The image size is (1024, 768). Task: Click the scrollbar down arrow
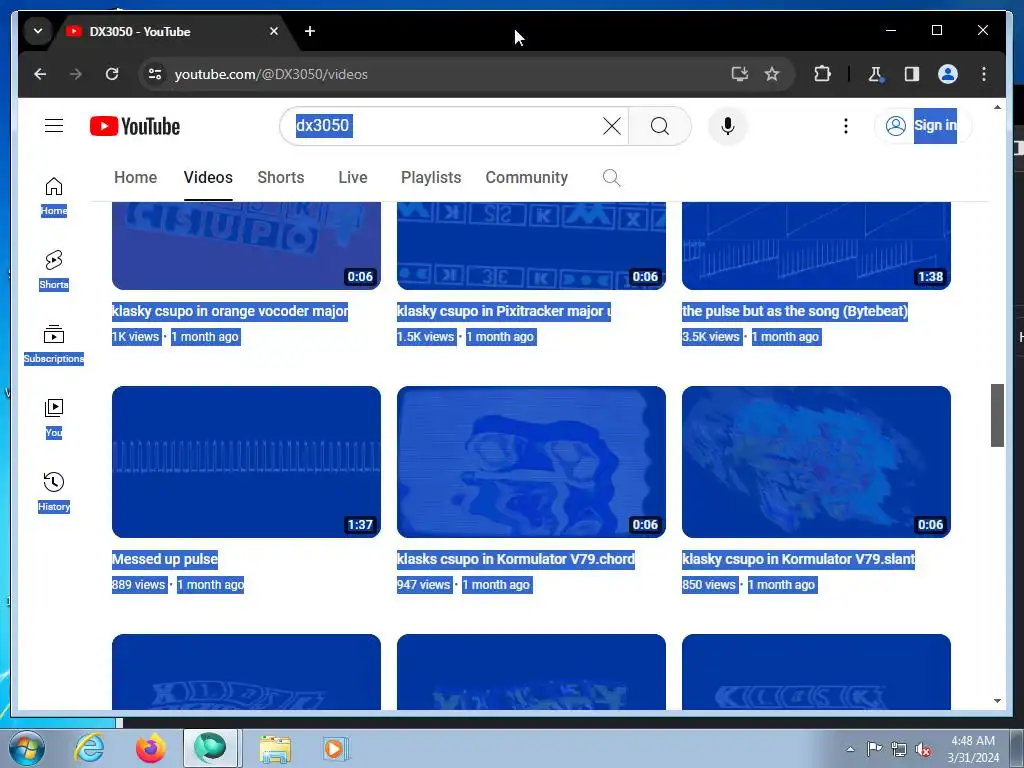click(x=997, y=701)
